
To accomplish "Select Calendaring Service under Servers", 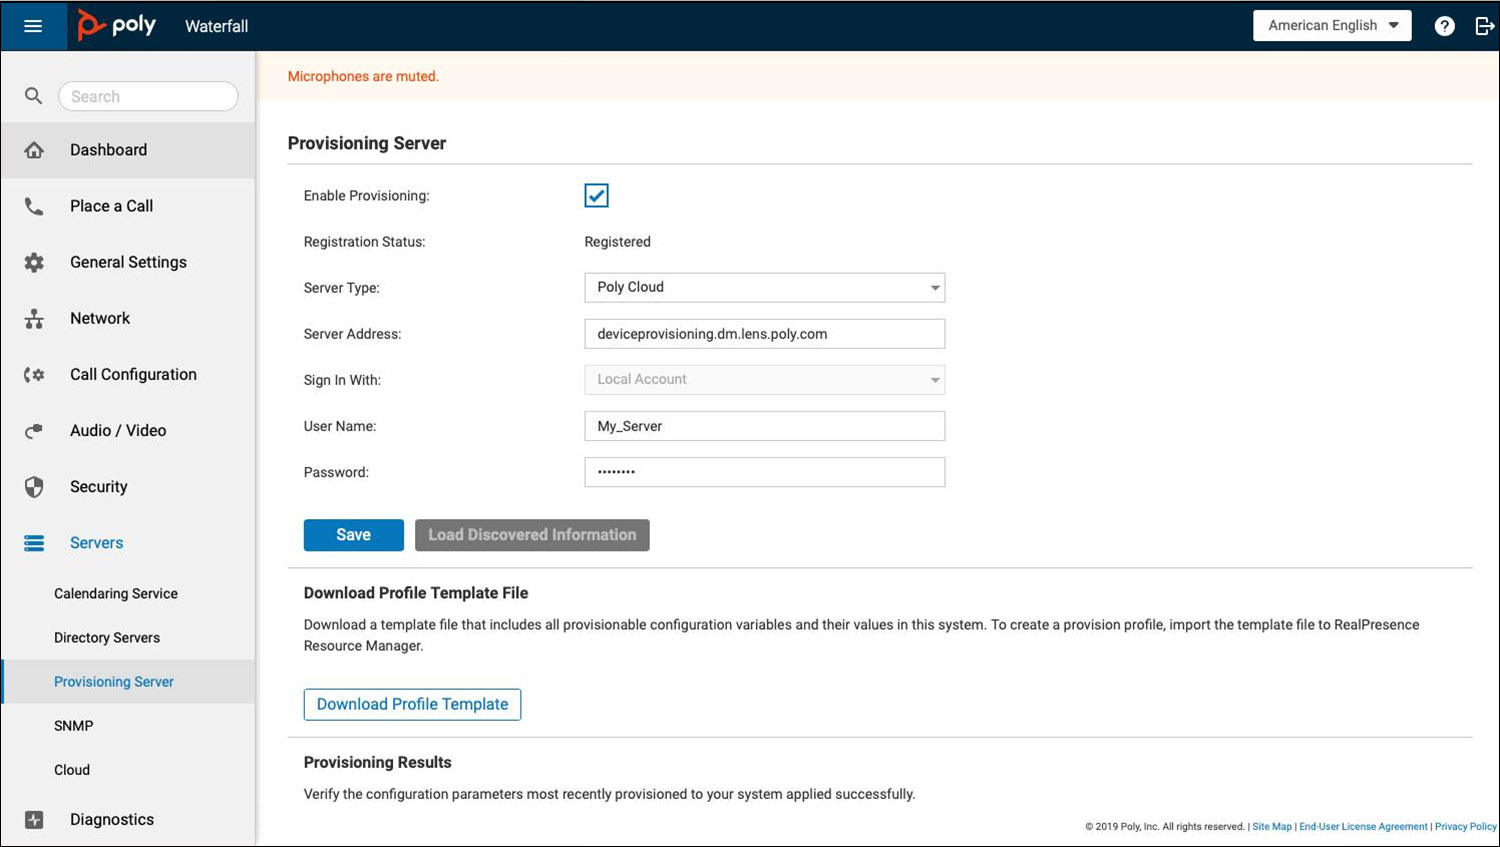I will (x=115, y=593).
